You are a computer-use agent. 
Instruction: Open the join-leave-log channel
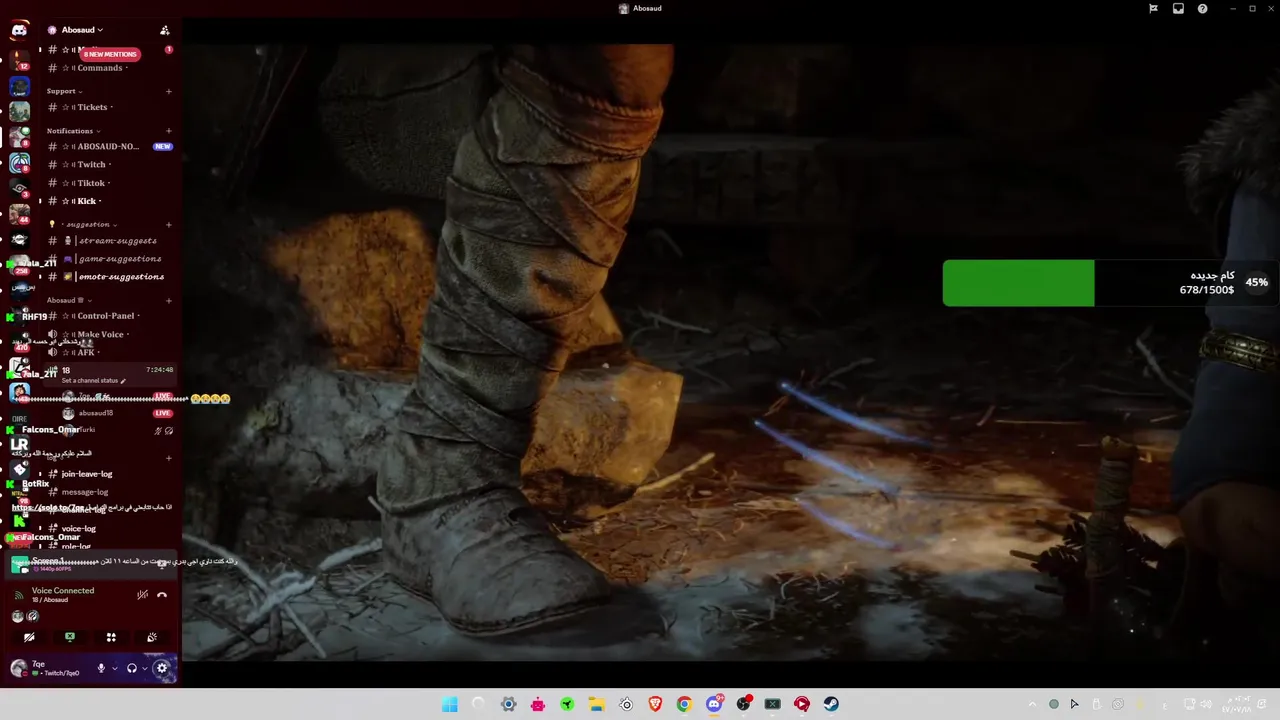pyautogui.click(x=87, y=474)
